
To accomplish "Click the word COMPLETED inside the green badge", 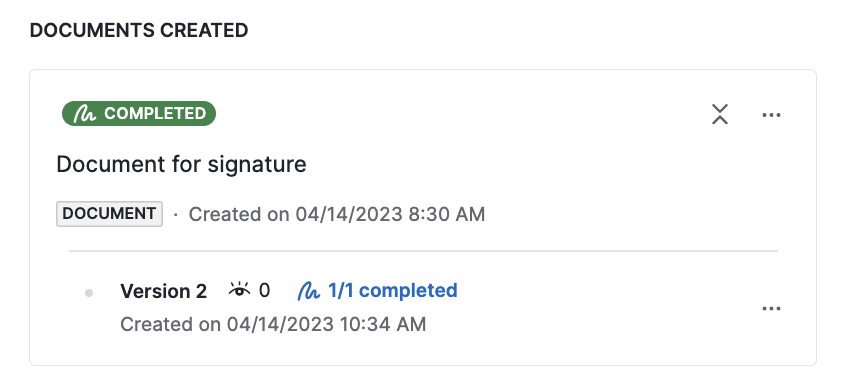I will (155, 114).
